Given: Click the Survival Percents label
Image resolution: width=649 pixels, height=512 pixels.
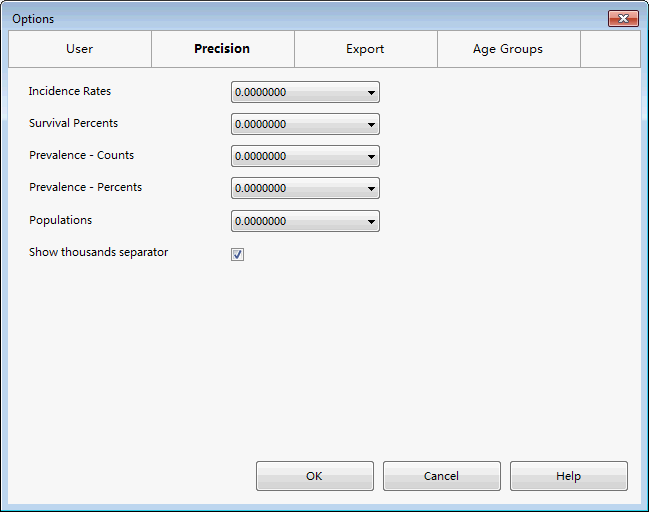Looking at the screenshot, I should click(x=73, y=124).
